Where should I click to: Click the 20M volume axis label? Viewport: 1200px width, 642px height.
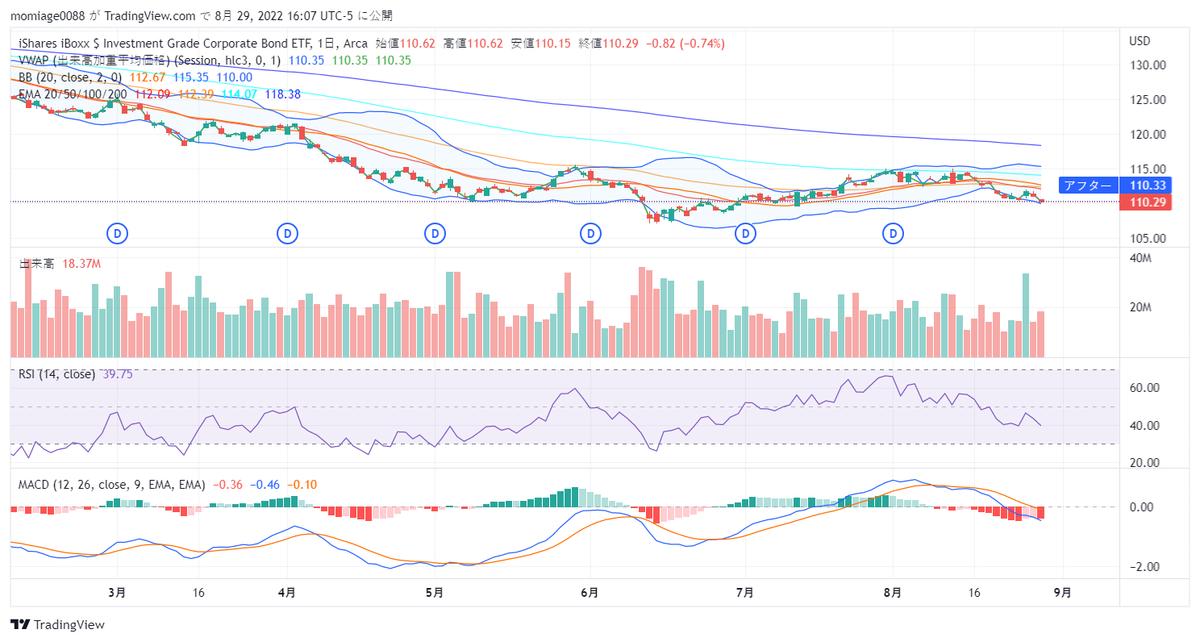click(x=1140, y=308)
